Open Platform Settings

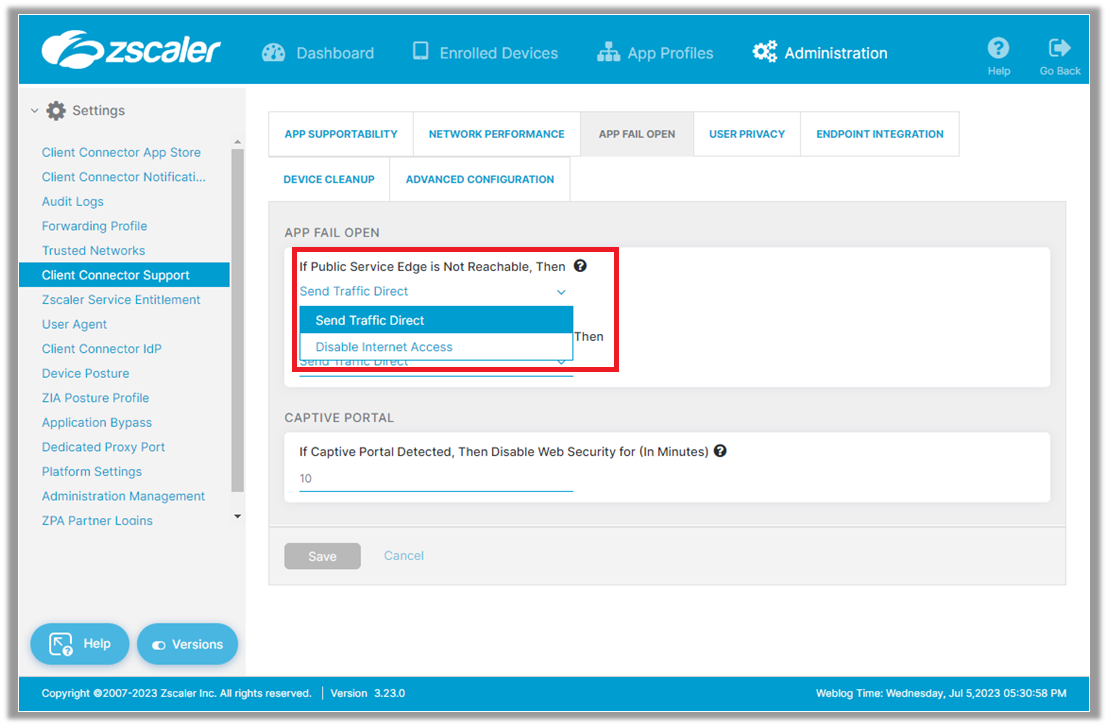92,472
